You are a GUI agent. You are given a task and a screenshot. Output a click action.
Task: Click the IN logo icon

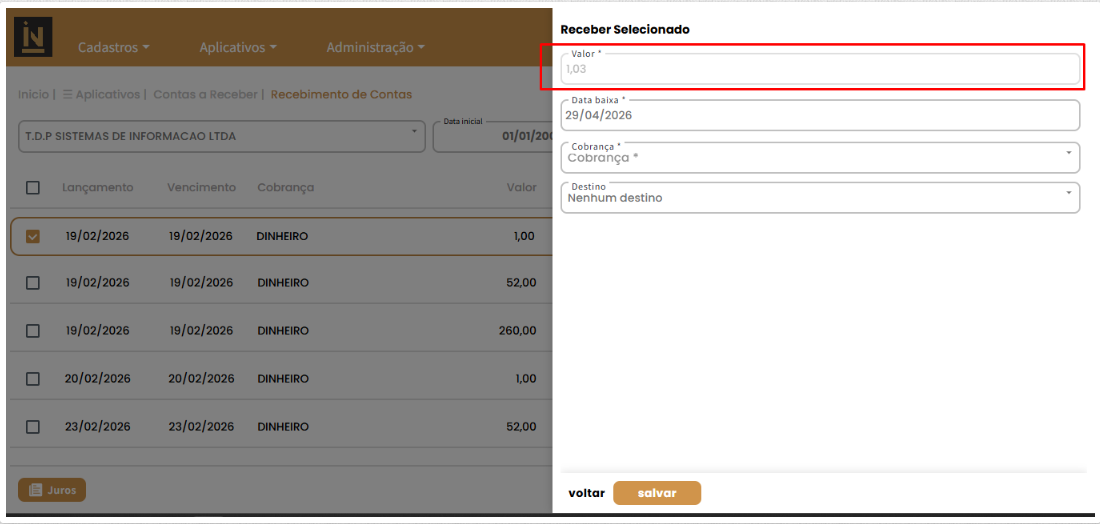[33, 37]
